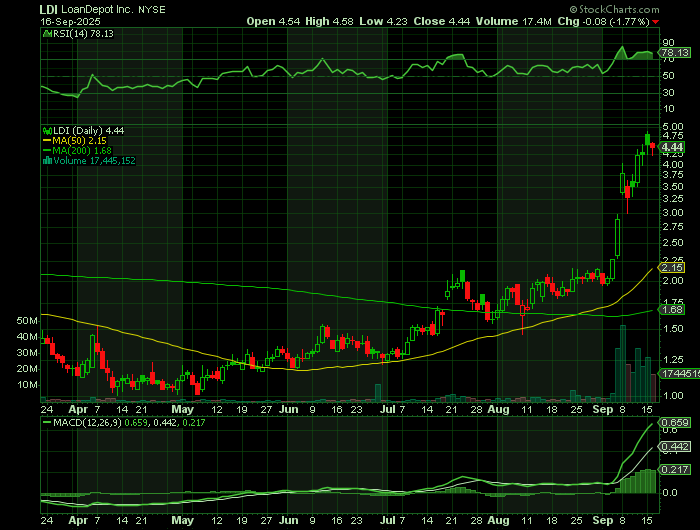This screenshot has height=530, width=700.
Task: Click the 1.68 moving average tag on price axis
Action: tap(672, 309)
